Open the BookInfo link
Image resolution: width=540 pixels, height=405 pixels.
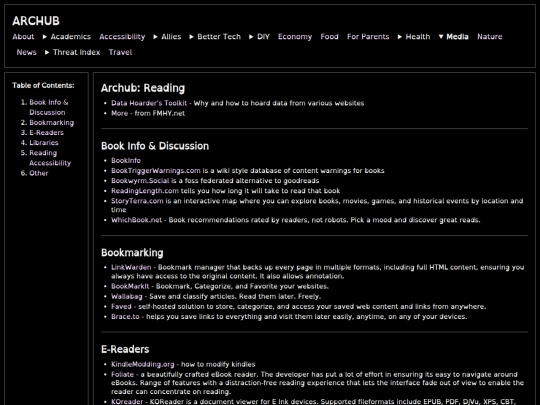pos(126,160)
